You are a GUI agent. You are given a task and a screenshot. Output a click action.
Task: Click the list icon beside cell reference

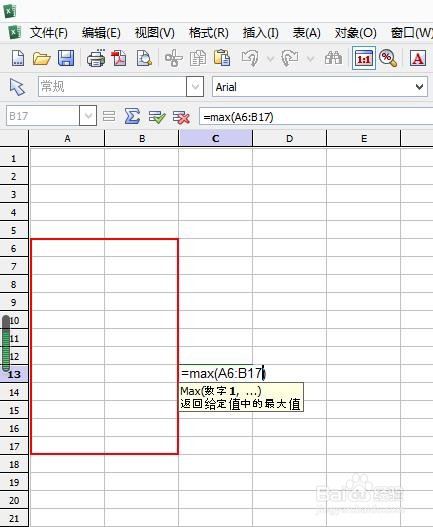(x=109, y=116)
